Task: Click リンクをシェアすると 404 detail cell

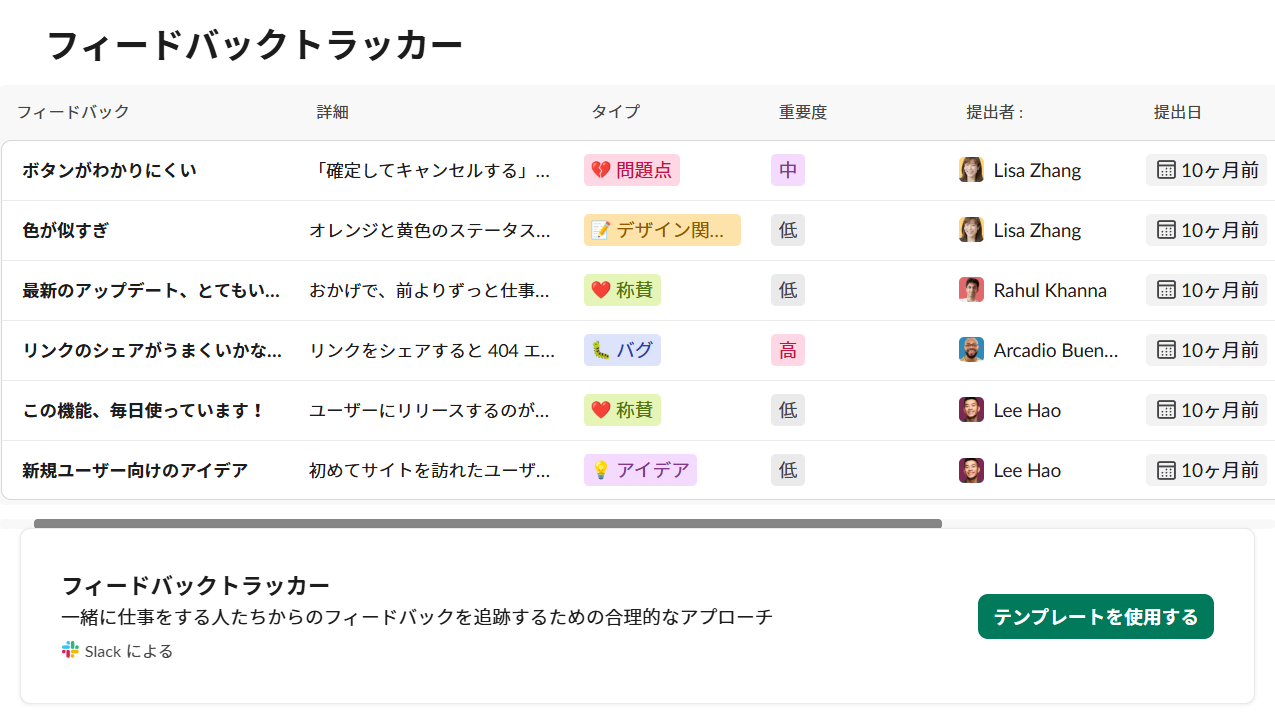Action: click(430, 350)
